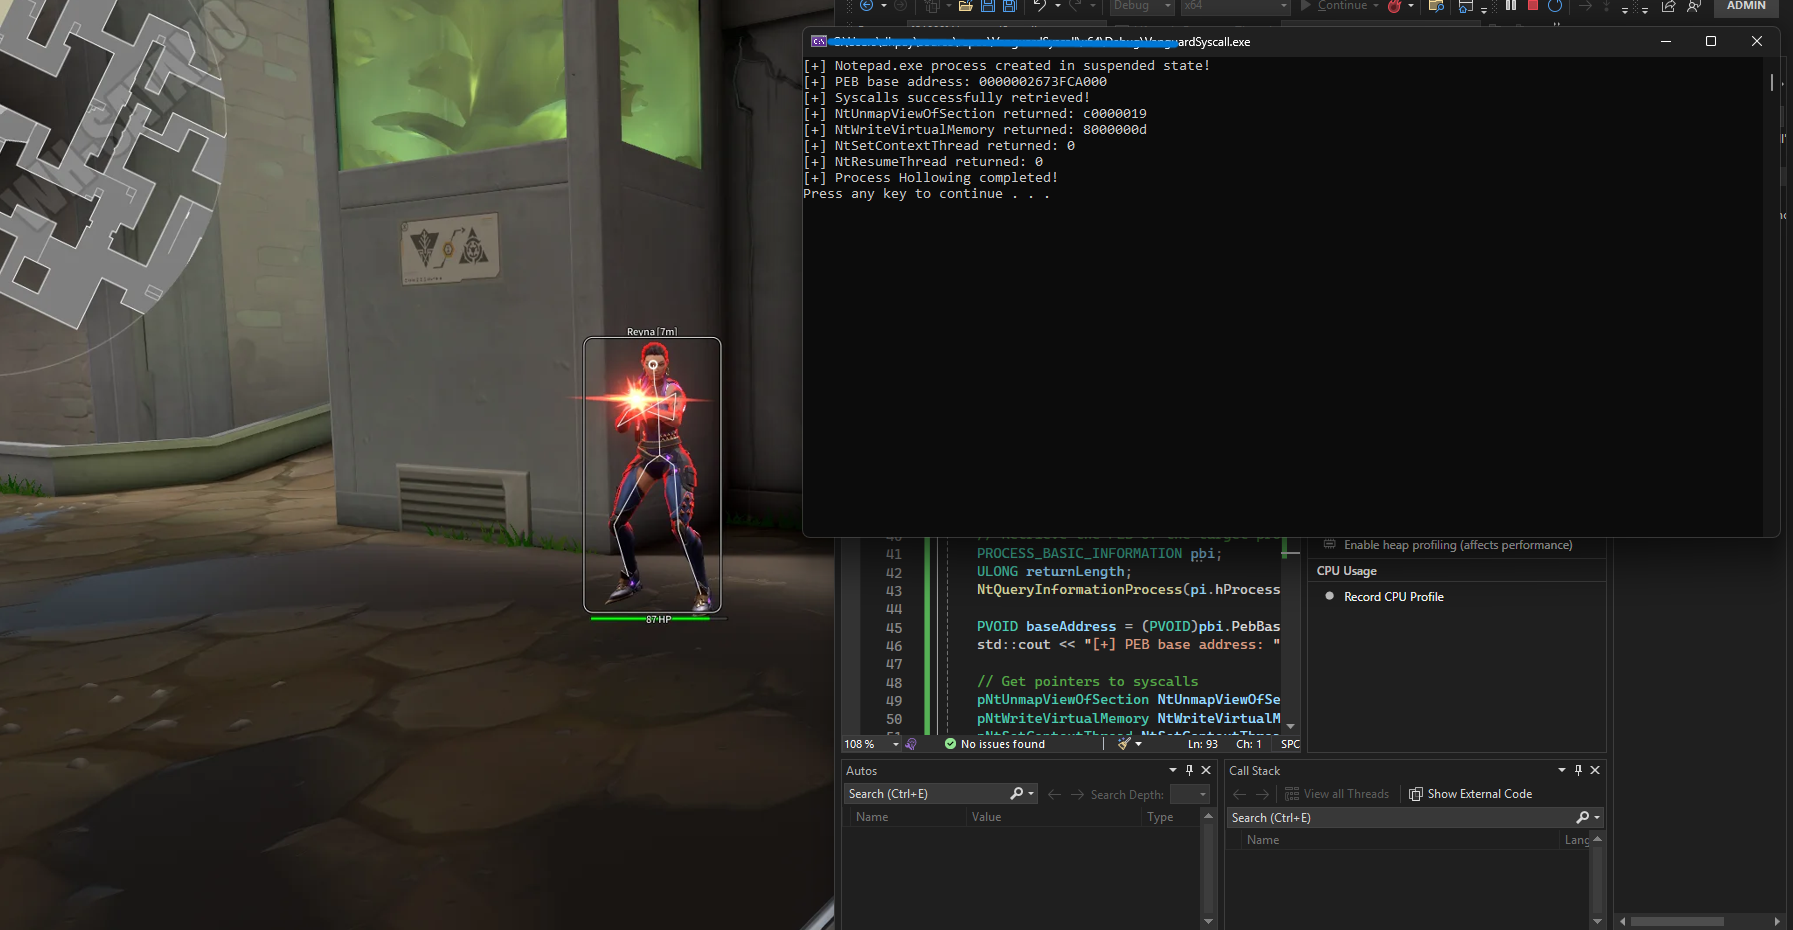The image size is (1793, 930).
Task: Click the Ch: 1 column indicator
Action: click(x=1249, y=744)
